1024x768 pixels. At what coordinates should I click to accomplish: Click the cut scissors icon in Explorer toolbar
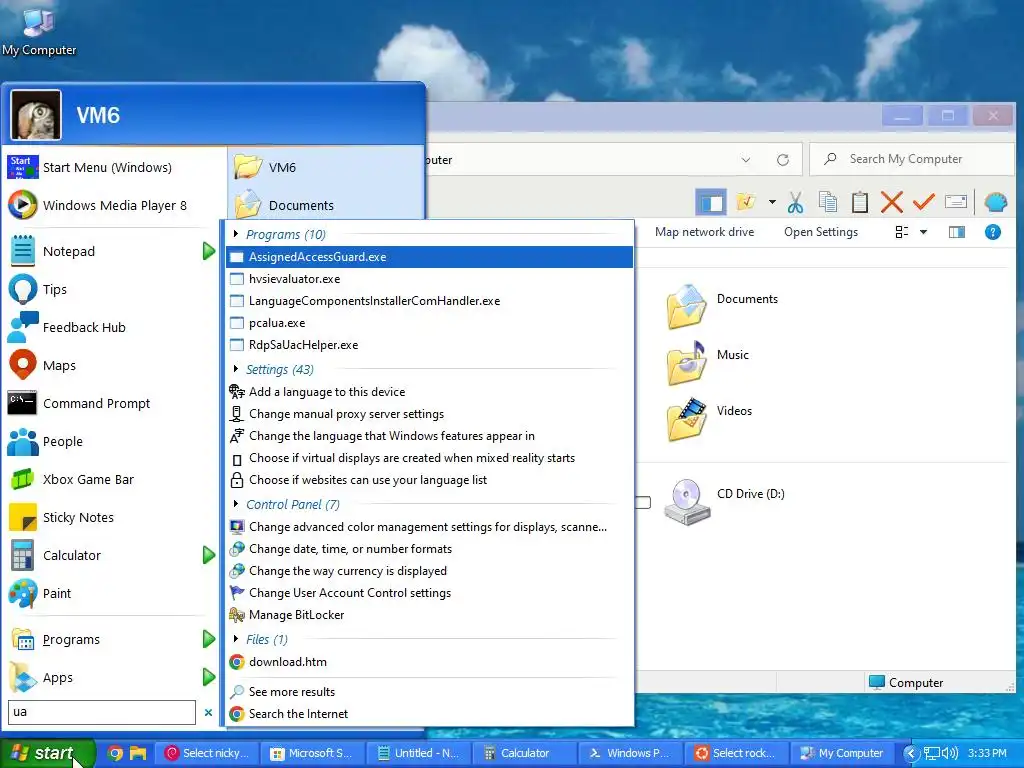(x=795, y=202)
